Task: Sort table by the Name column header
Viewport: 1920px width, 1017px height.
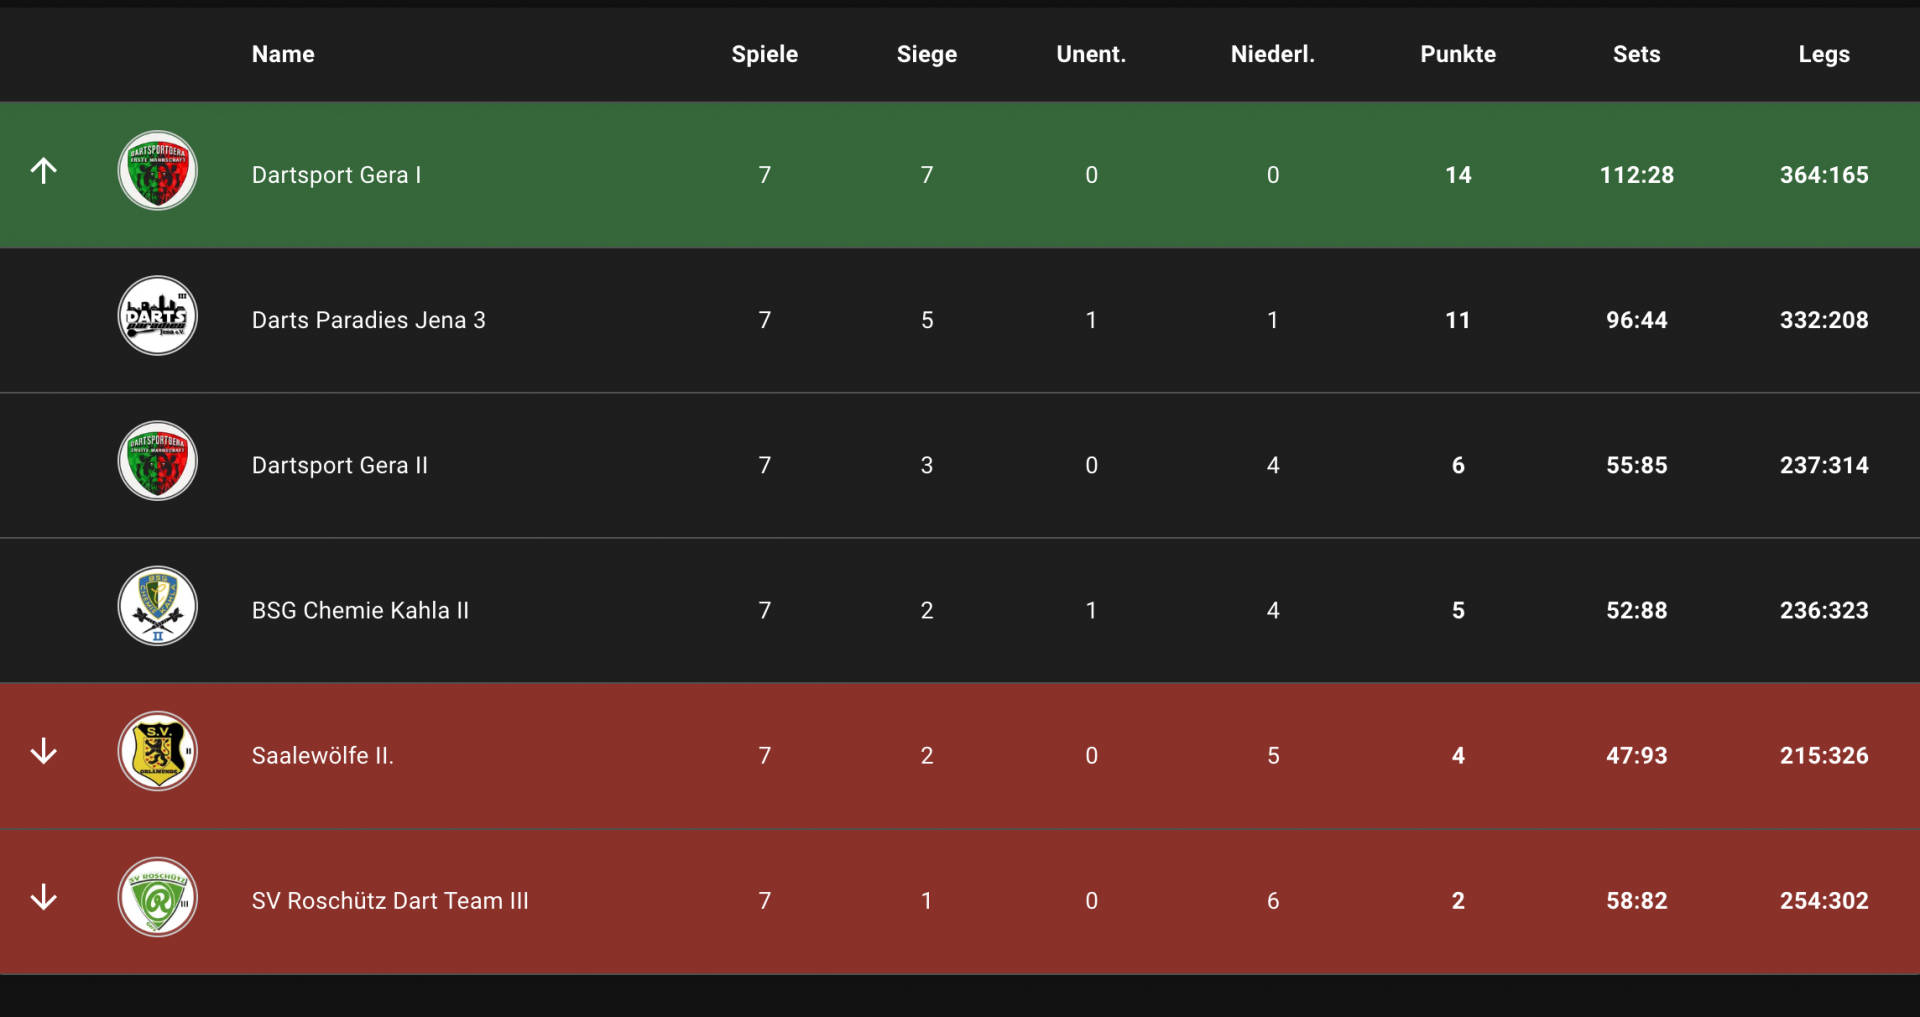Action: coord(283,54)
